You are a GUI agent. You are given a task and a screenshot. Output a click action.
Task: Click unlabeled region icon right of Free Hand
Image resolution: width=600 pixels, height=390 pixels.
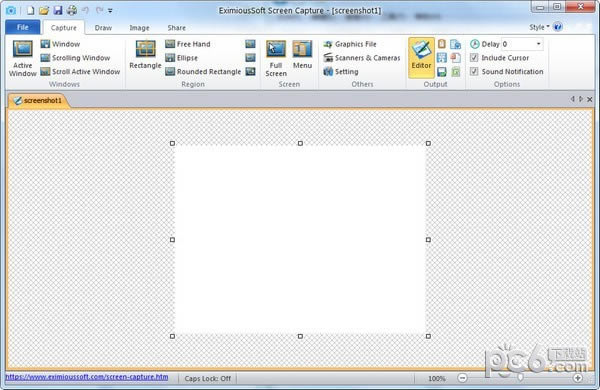(x=250, y=44)
